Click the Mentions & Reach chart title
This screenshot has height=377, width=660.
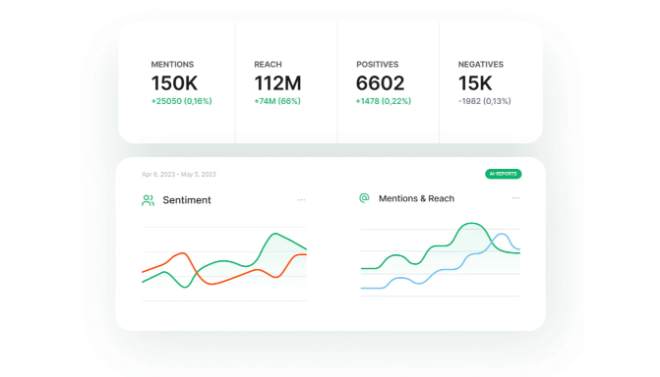(416, 198)
